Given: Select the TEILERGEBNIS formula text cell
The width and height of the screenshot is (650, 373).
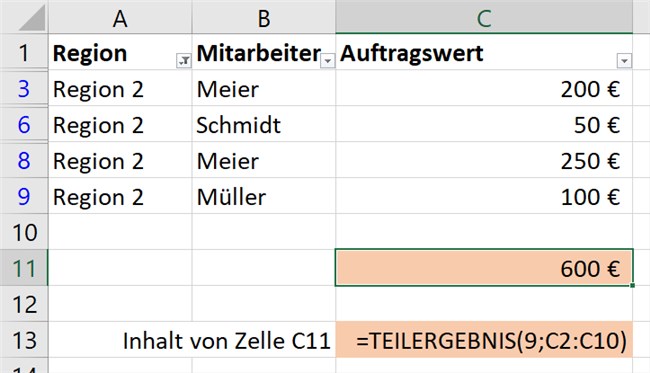Looking at the screenshot, I should 484,340.
